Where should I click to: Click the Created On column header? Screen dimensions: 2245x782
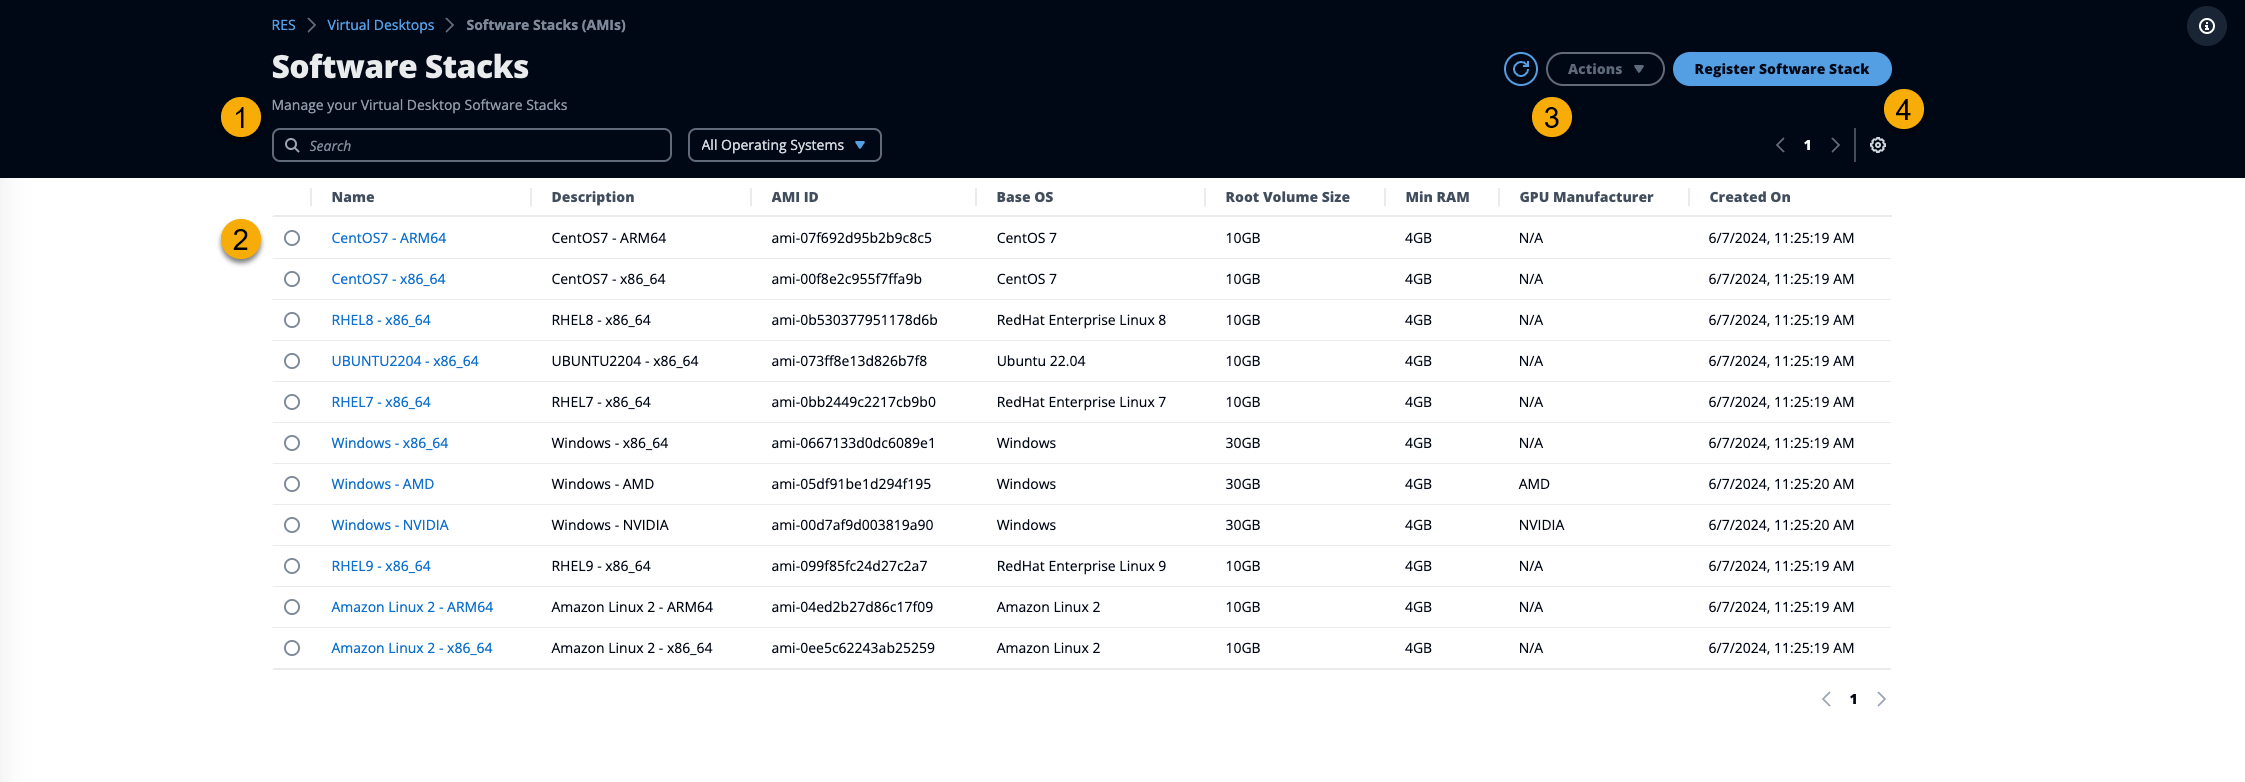1749,197
